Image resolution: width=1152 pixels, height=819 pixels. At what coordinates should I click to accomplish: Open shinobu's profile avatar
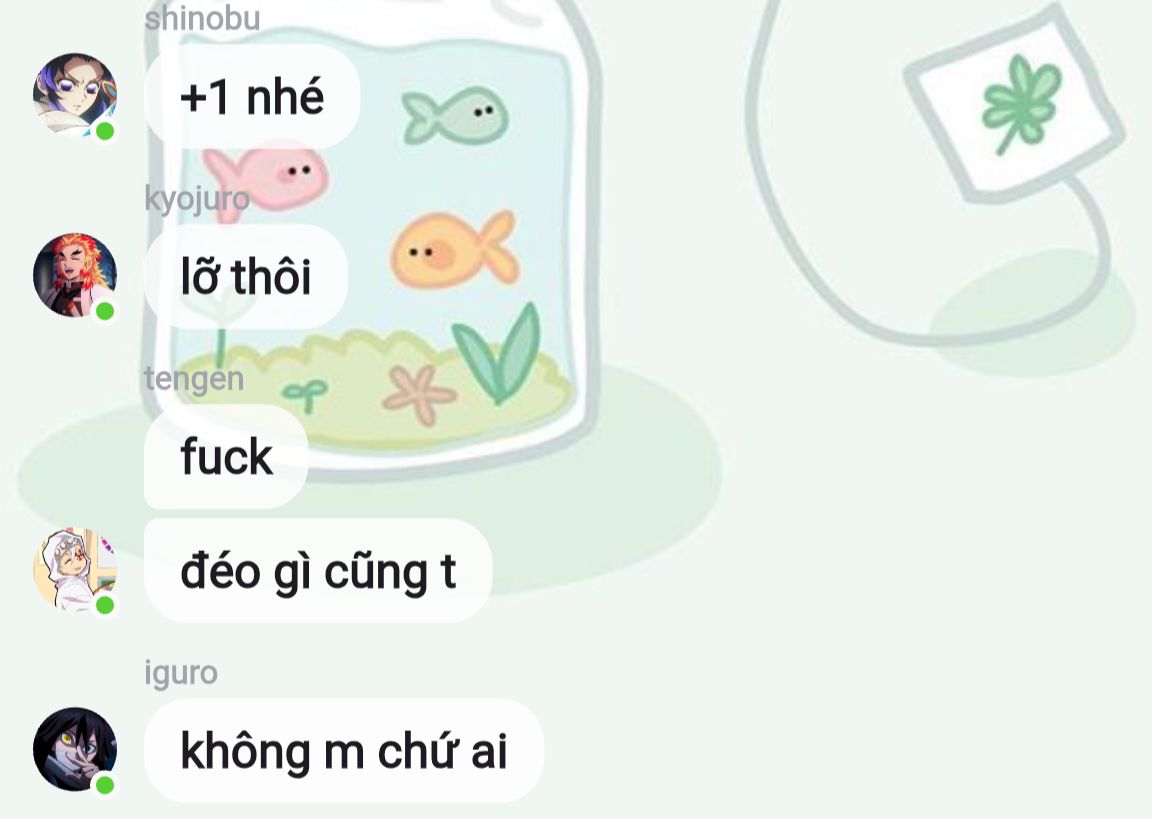click(75, 95)
